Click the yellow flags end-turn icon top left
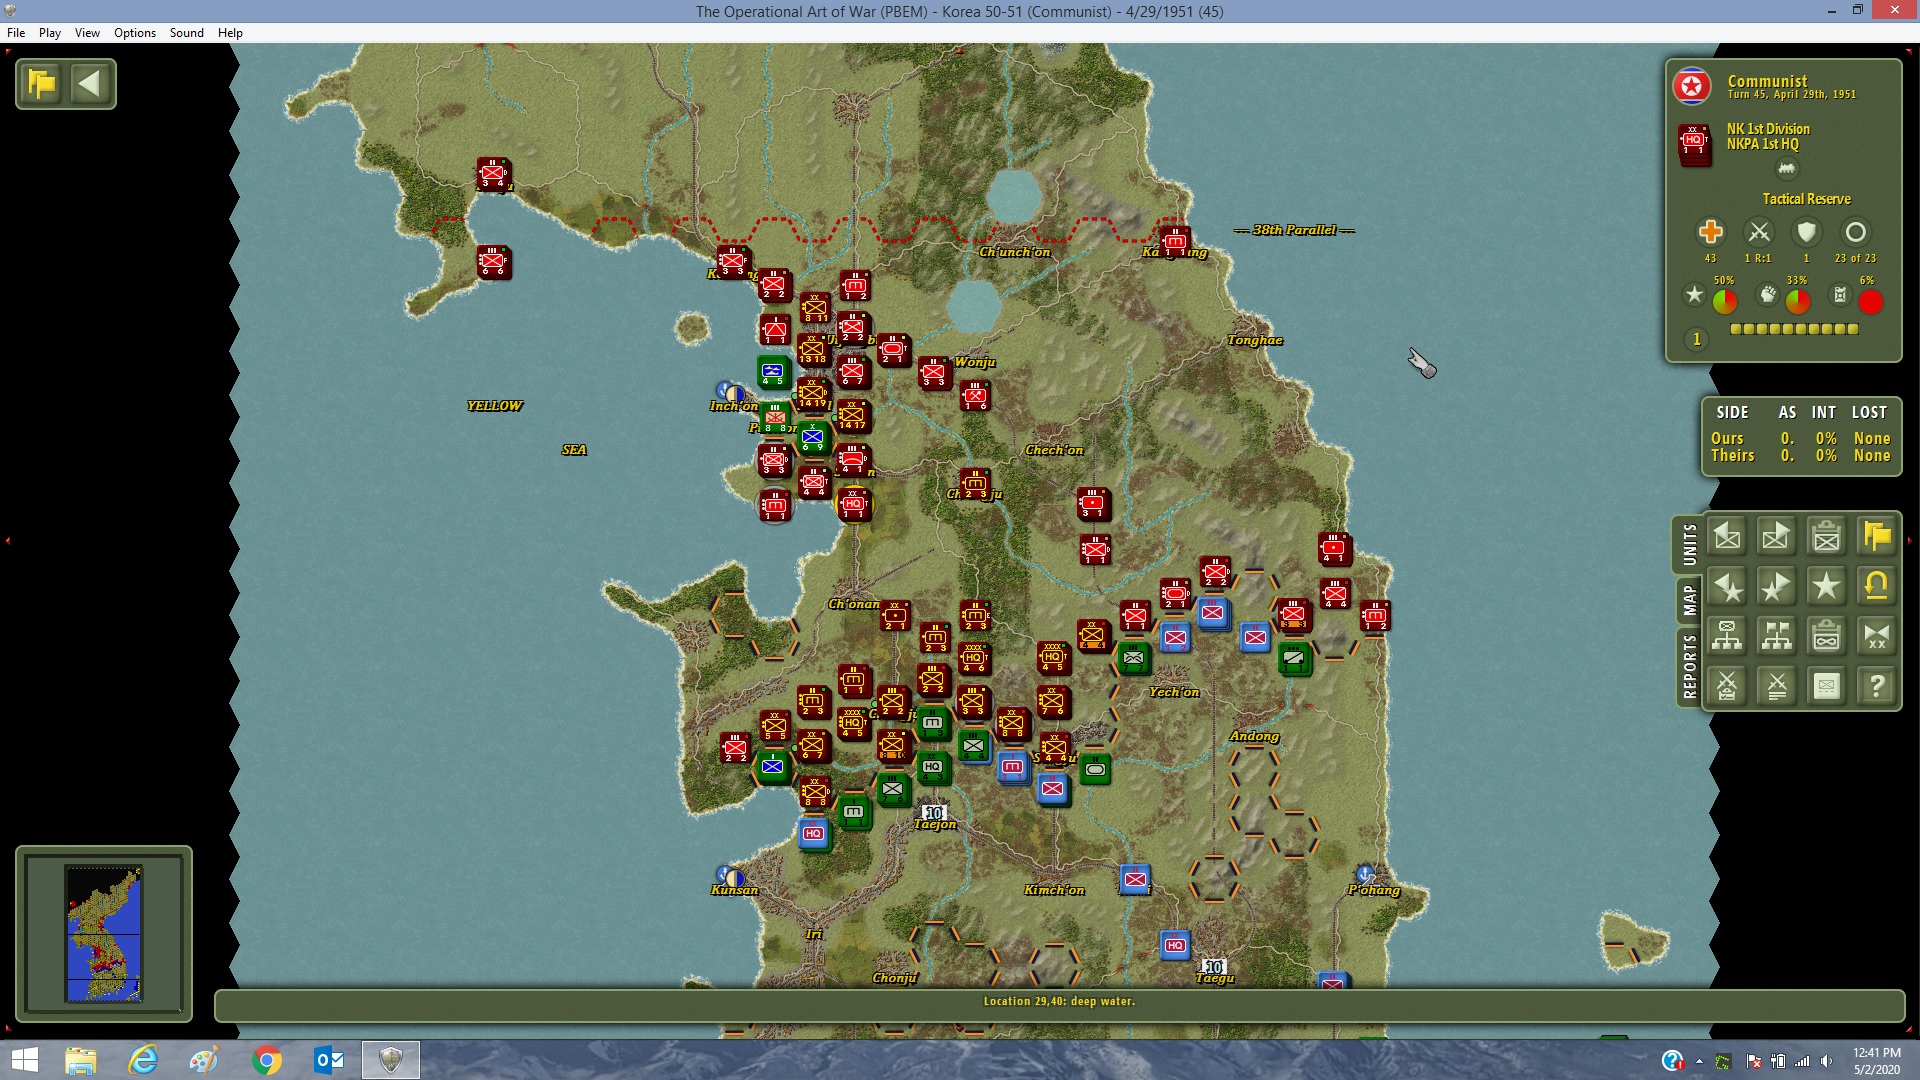 [42, 84]
